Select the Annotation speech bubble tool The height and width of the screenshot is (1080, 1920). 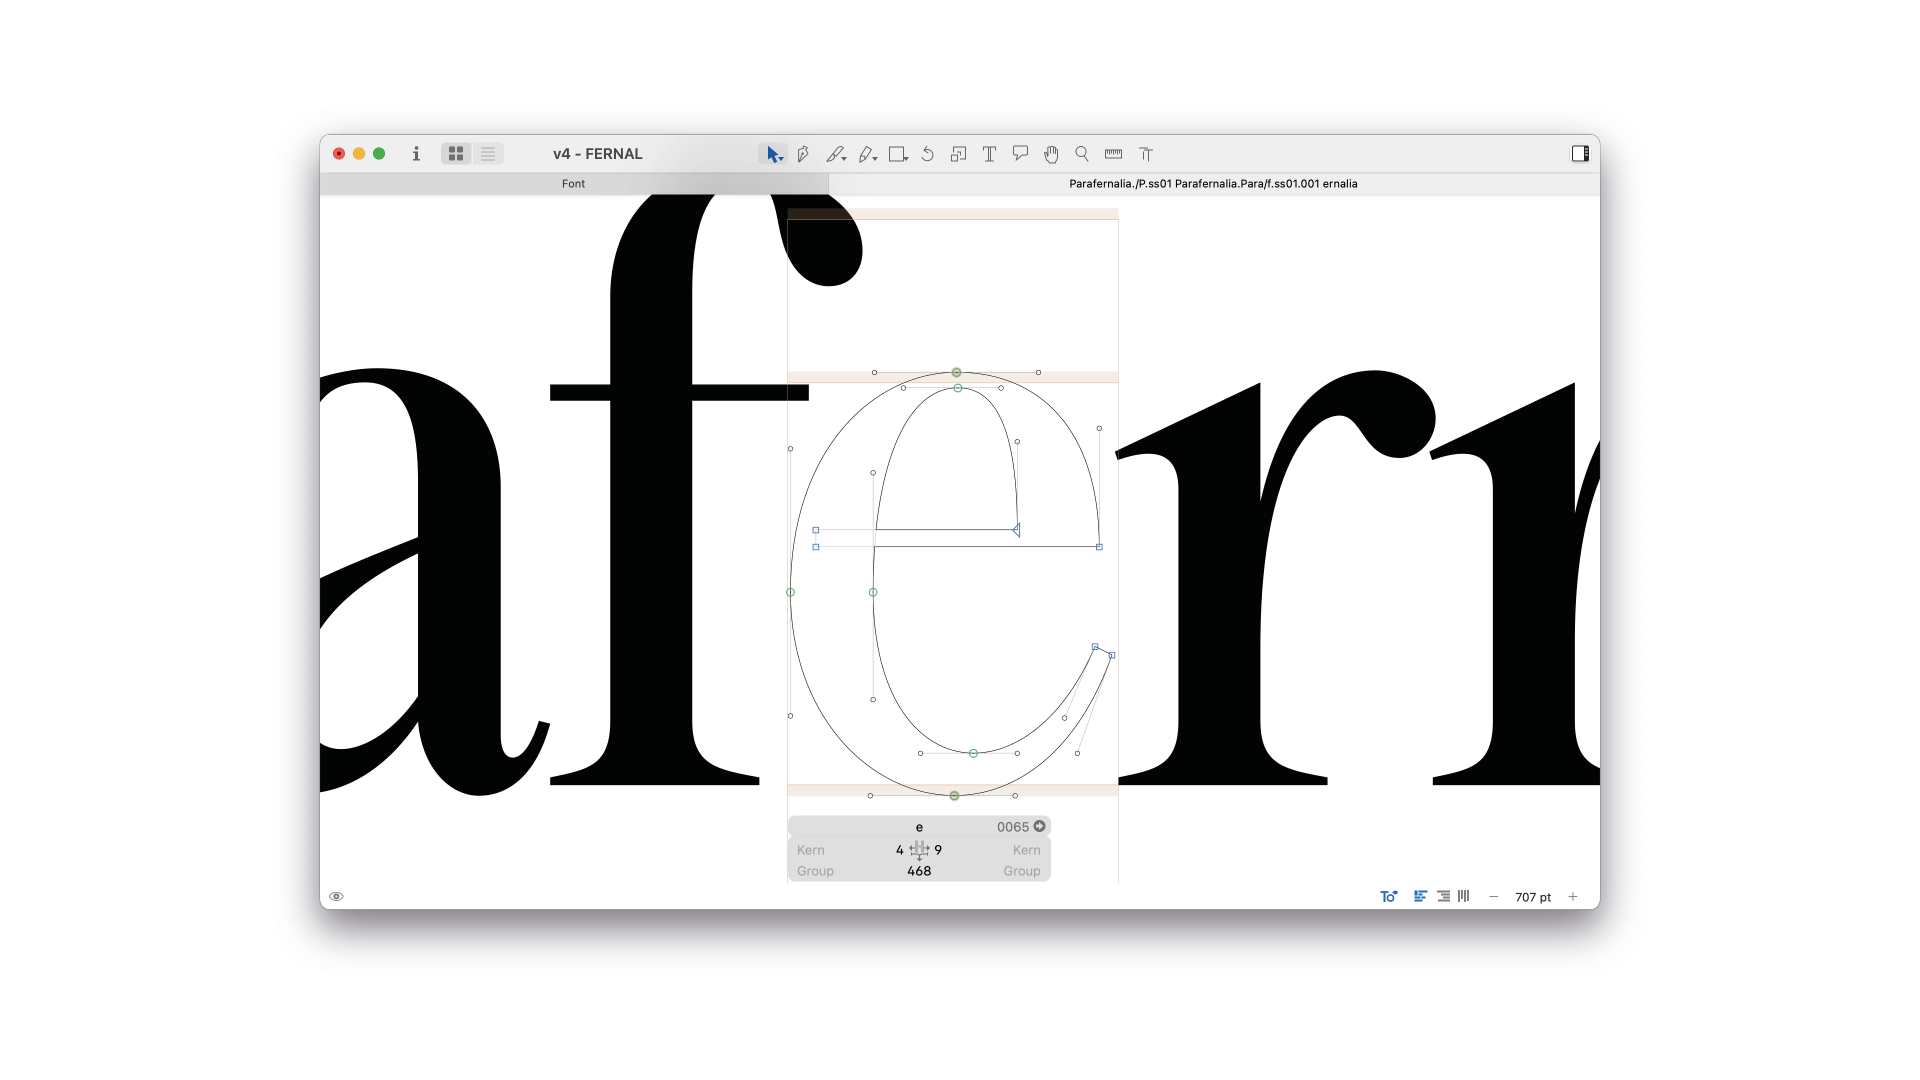pyautogui.click(x=1020, y=154)
